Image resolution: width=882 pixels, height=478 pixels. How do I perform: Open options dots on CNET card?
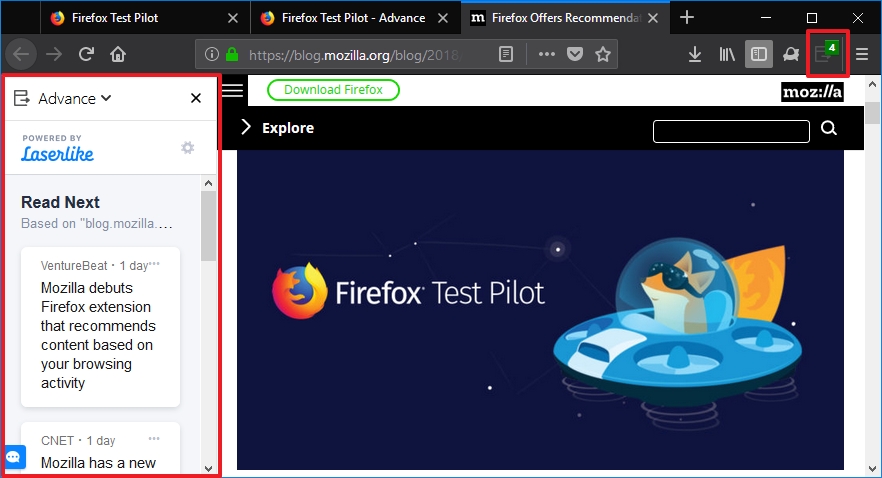pyautogui.click(x=154, y=438)
